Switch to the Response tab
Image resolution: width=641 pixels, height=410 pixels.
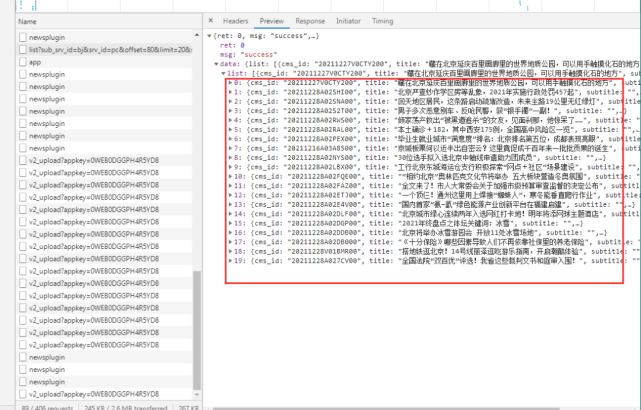click(310, 21)
